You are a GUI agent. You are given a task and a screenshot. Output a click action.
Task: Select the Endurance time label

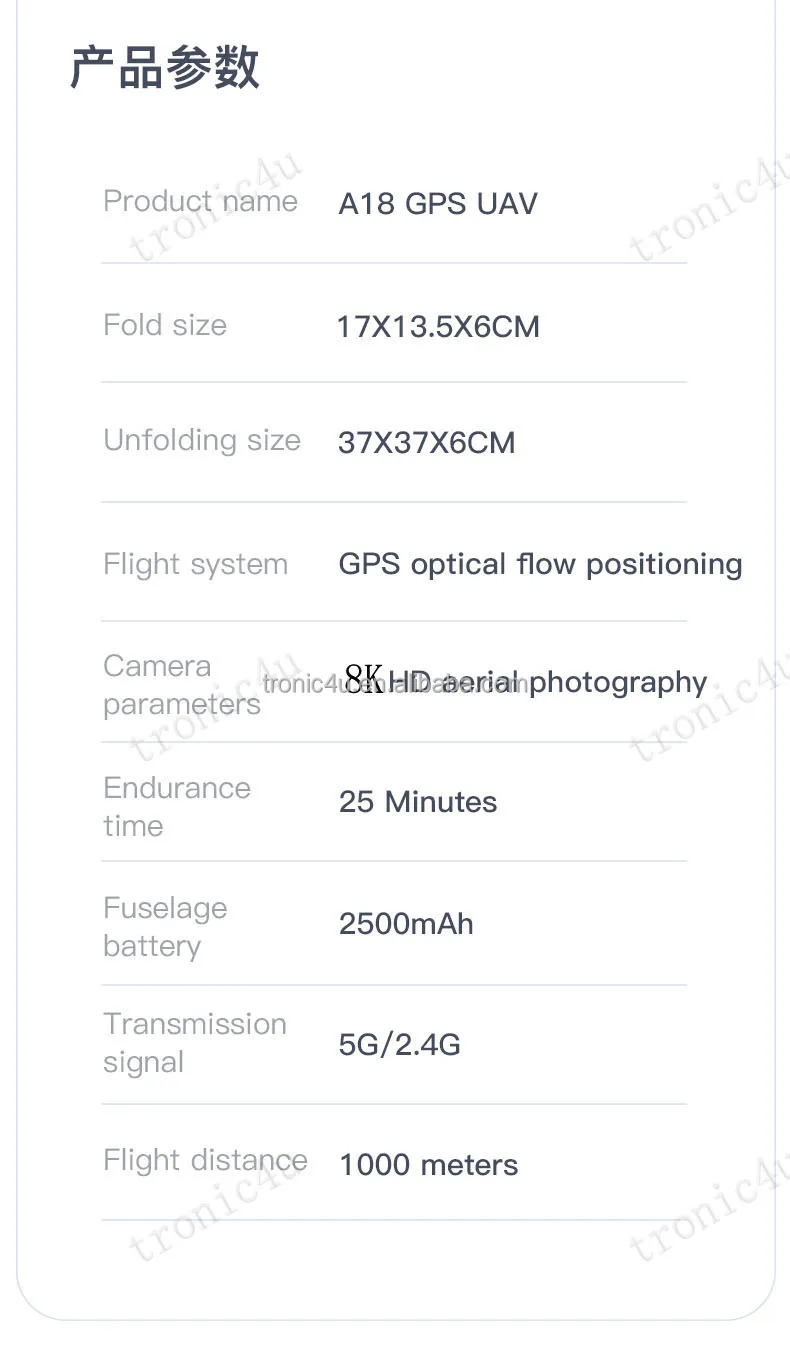176,806
